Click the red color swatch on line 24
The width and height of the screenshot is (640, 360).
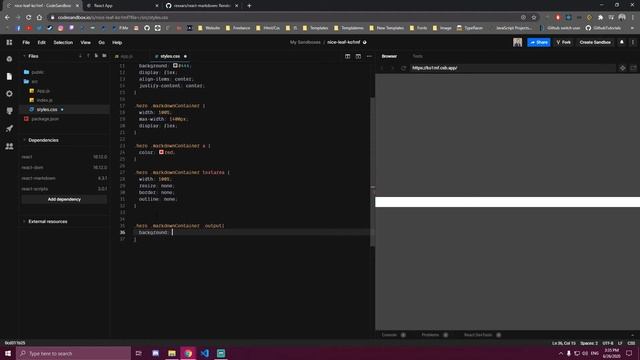(161, 152)
